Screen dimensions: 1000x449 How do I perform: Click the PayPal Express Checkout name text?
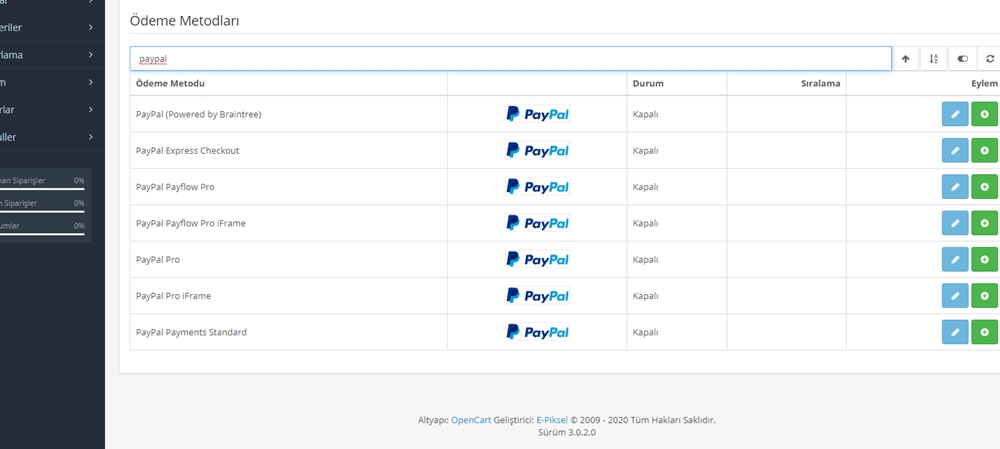(x=188, y=151)
